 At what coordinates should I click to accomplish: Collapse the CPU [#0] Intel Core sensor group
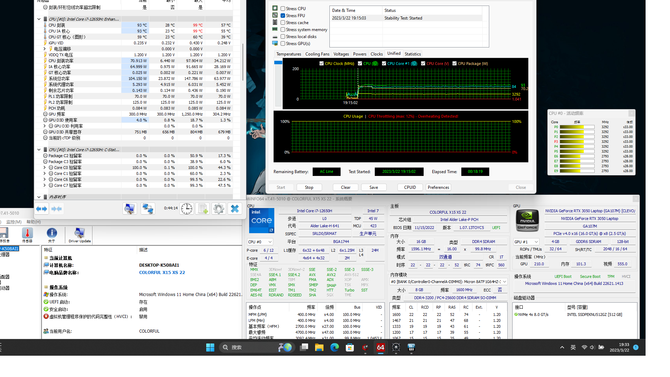[39, 19]
